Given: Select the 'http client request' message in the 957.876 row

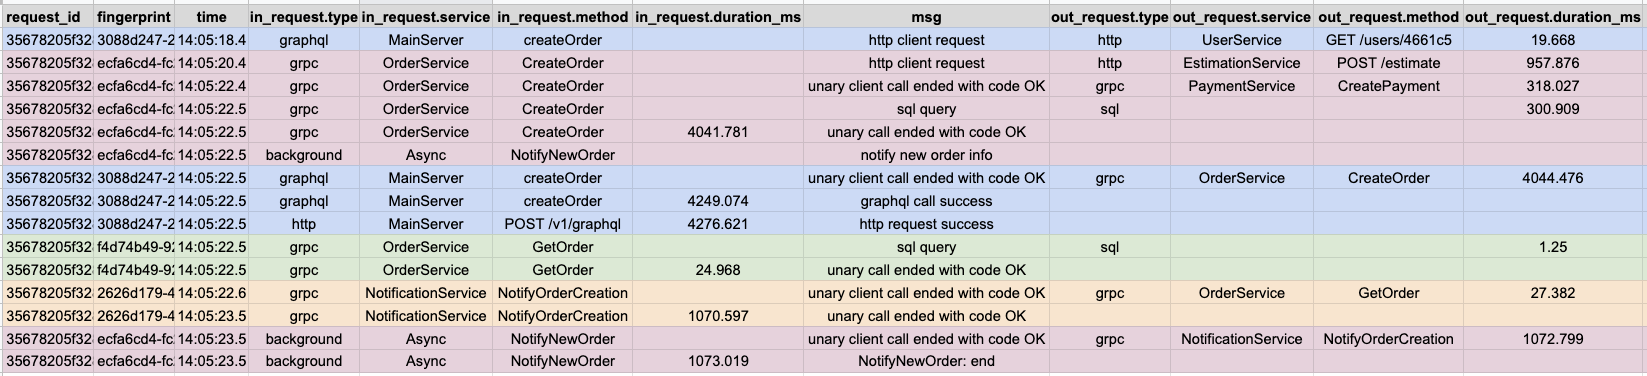Looking at the screenshot, I should tap(926, 63).
